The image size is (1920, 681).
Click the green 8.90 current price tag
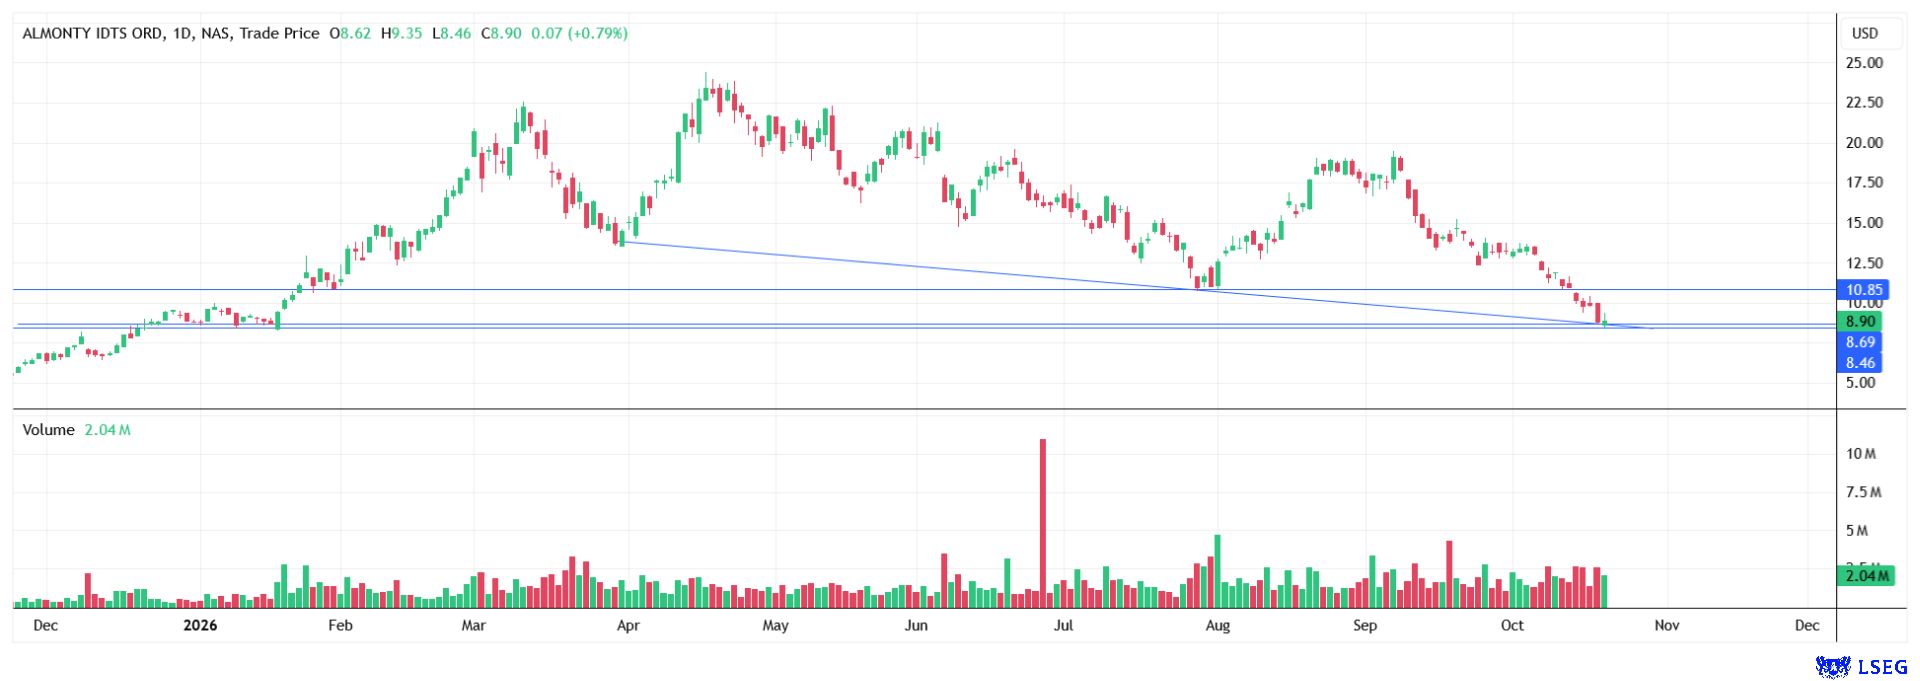[1860, 321]
